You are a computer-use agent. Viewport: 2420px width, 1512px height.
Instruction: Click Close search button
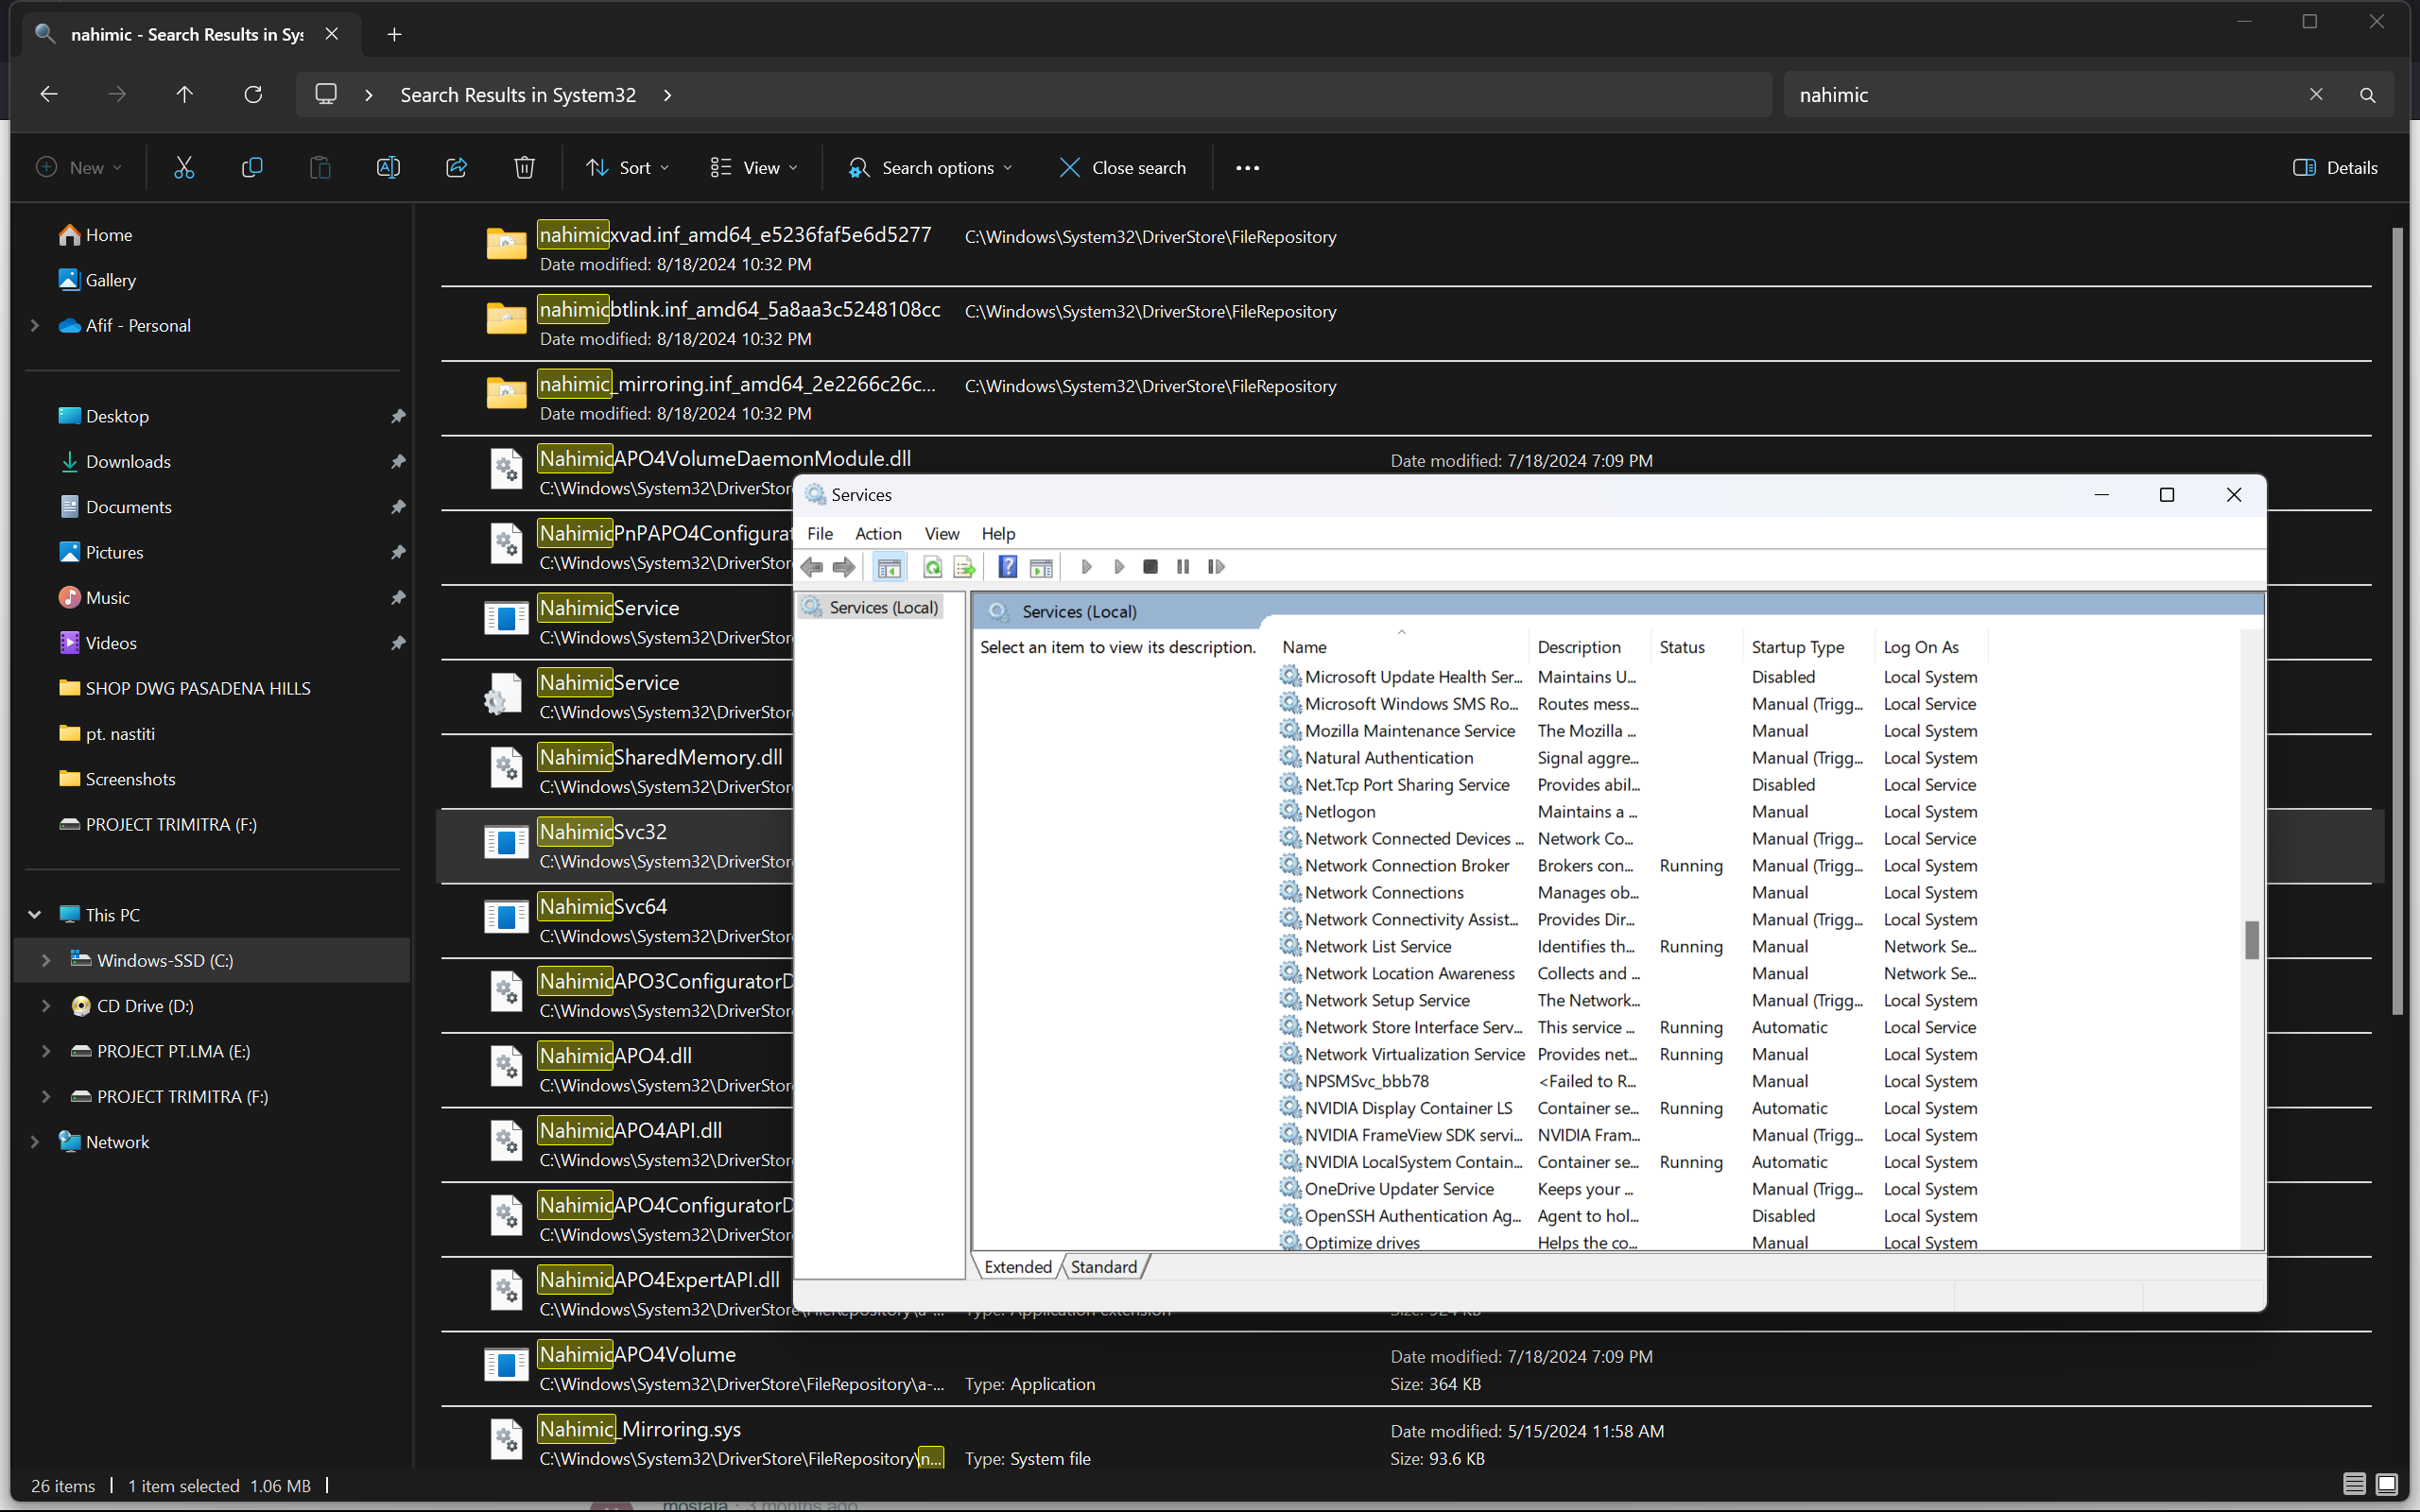(1122, 167)
